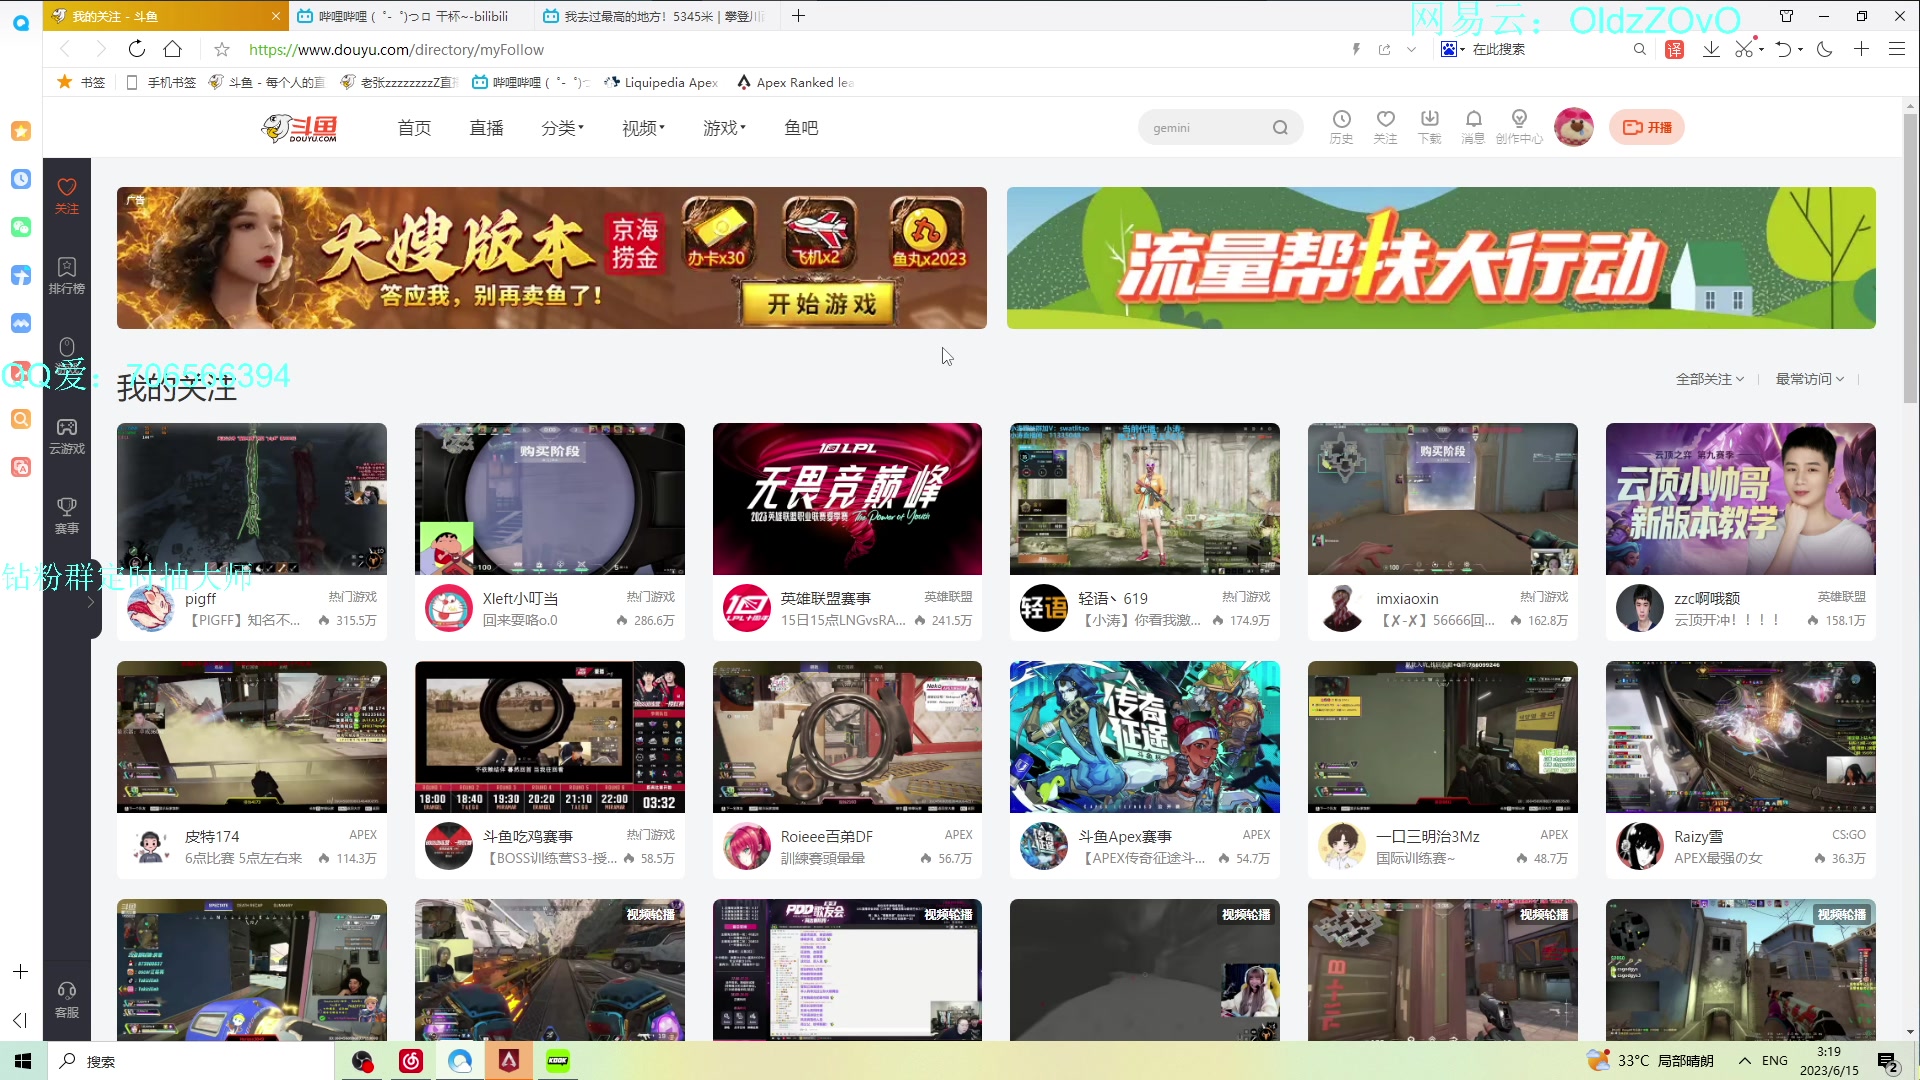Reload the page with refresh icon
1920x1080 pixels.
(137, 49)
